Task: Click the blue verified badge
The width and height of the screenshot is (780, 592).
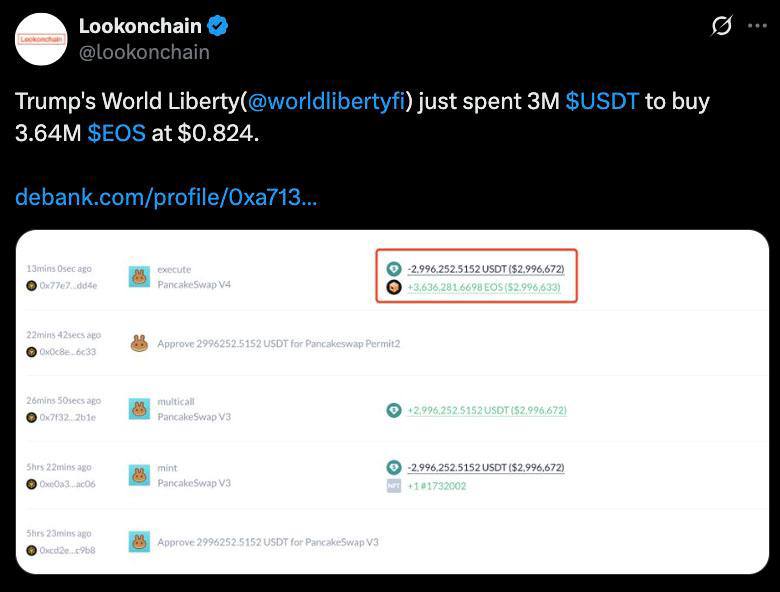Action: point(217,26)
